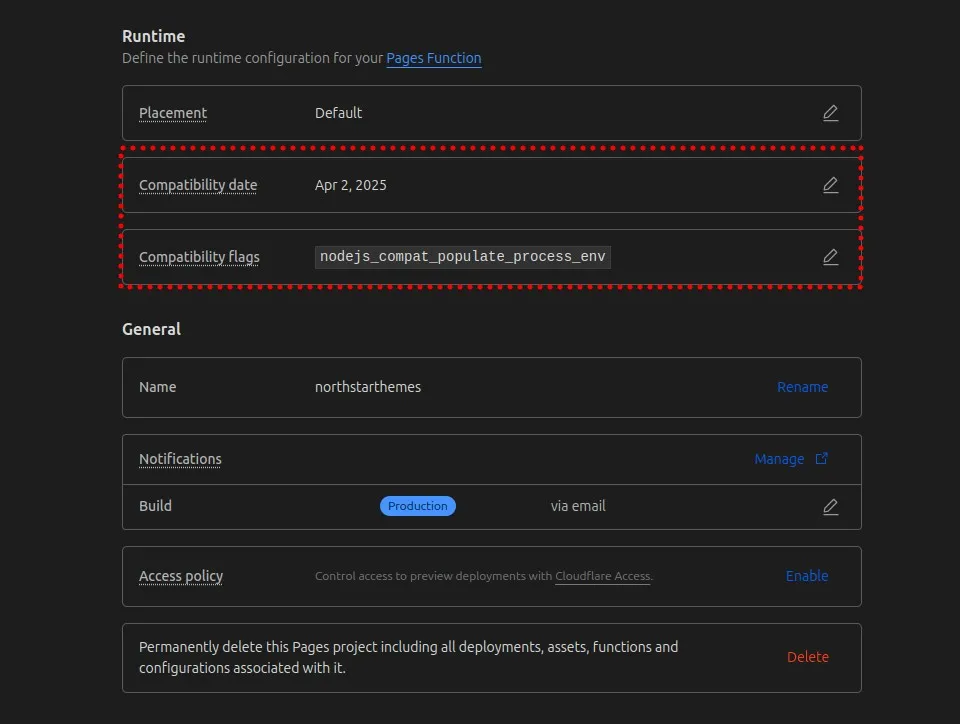Delete this Pages project

click(808, 657)
